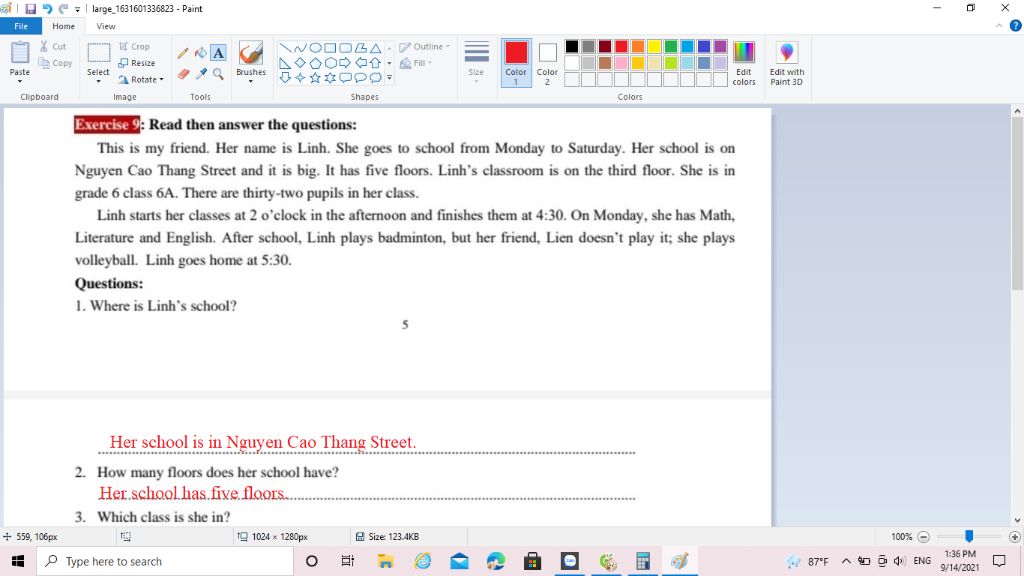Click the Windows Start button
The width and height of the screenshot is (1024, 576).
click(18, 561)
